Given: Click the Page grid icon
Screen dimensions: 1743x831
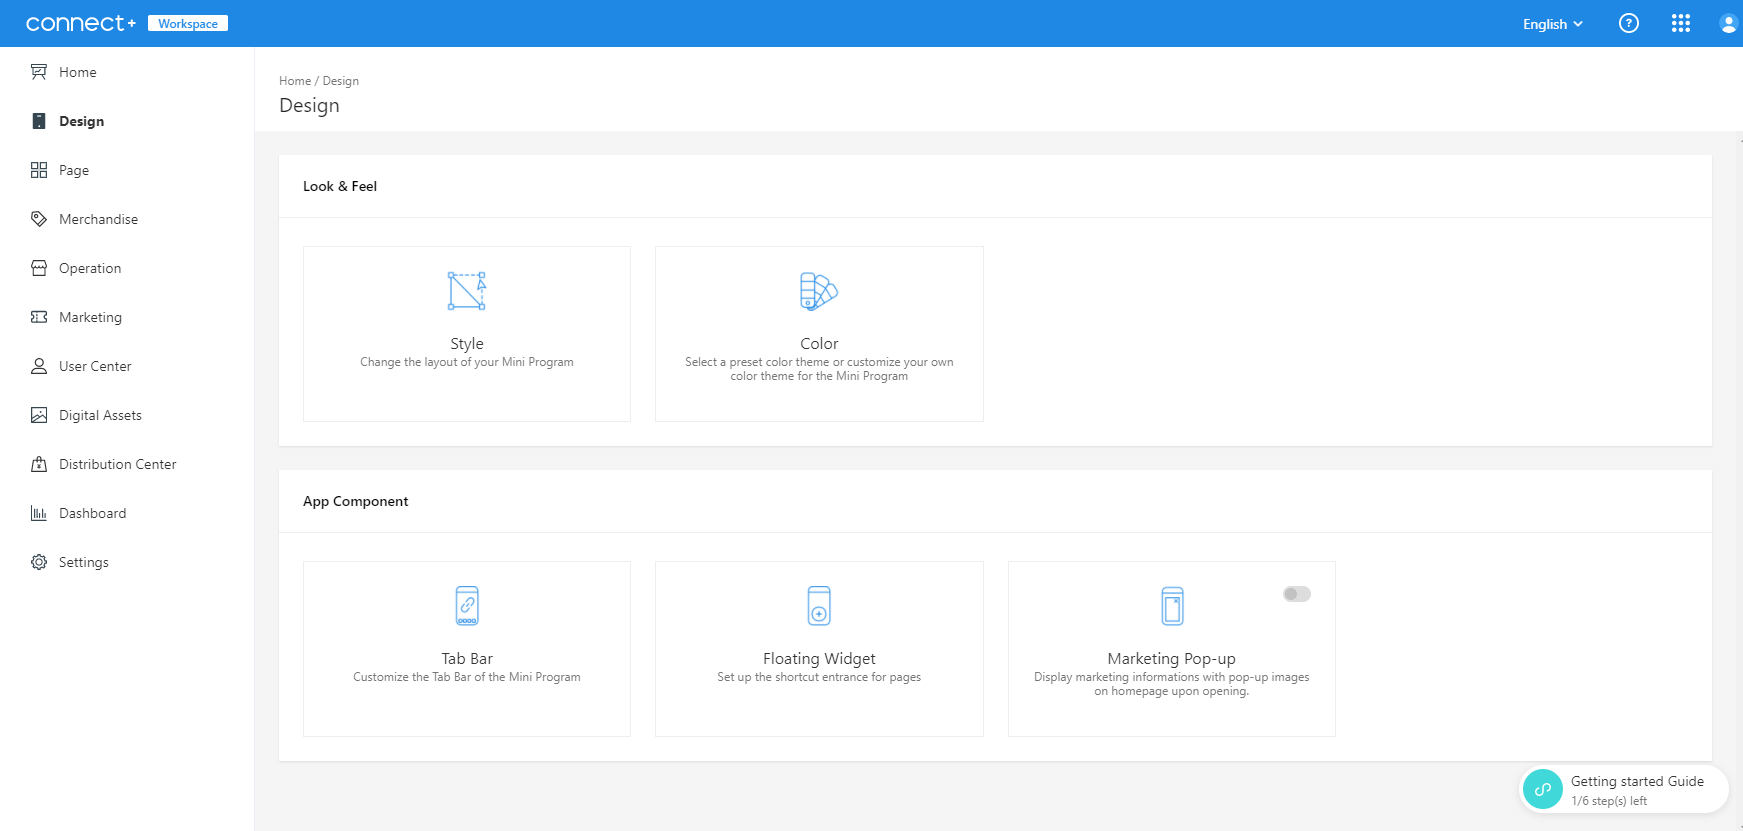Looking at the screenshot, I should 39,170.
